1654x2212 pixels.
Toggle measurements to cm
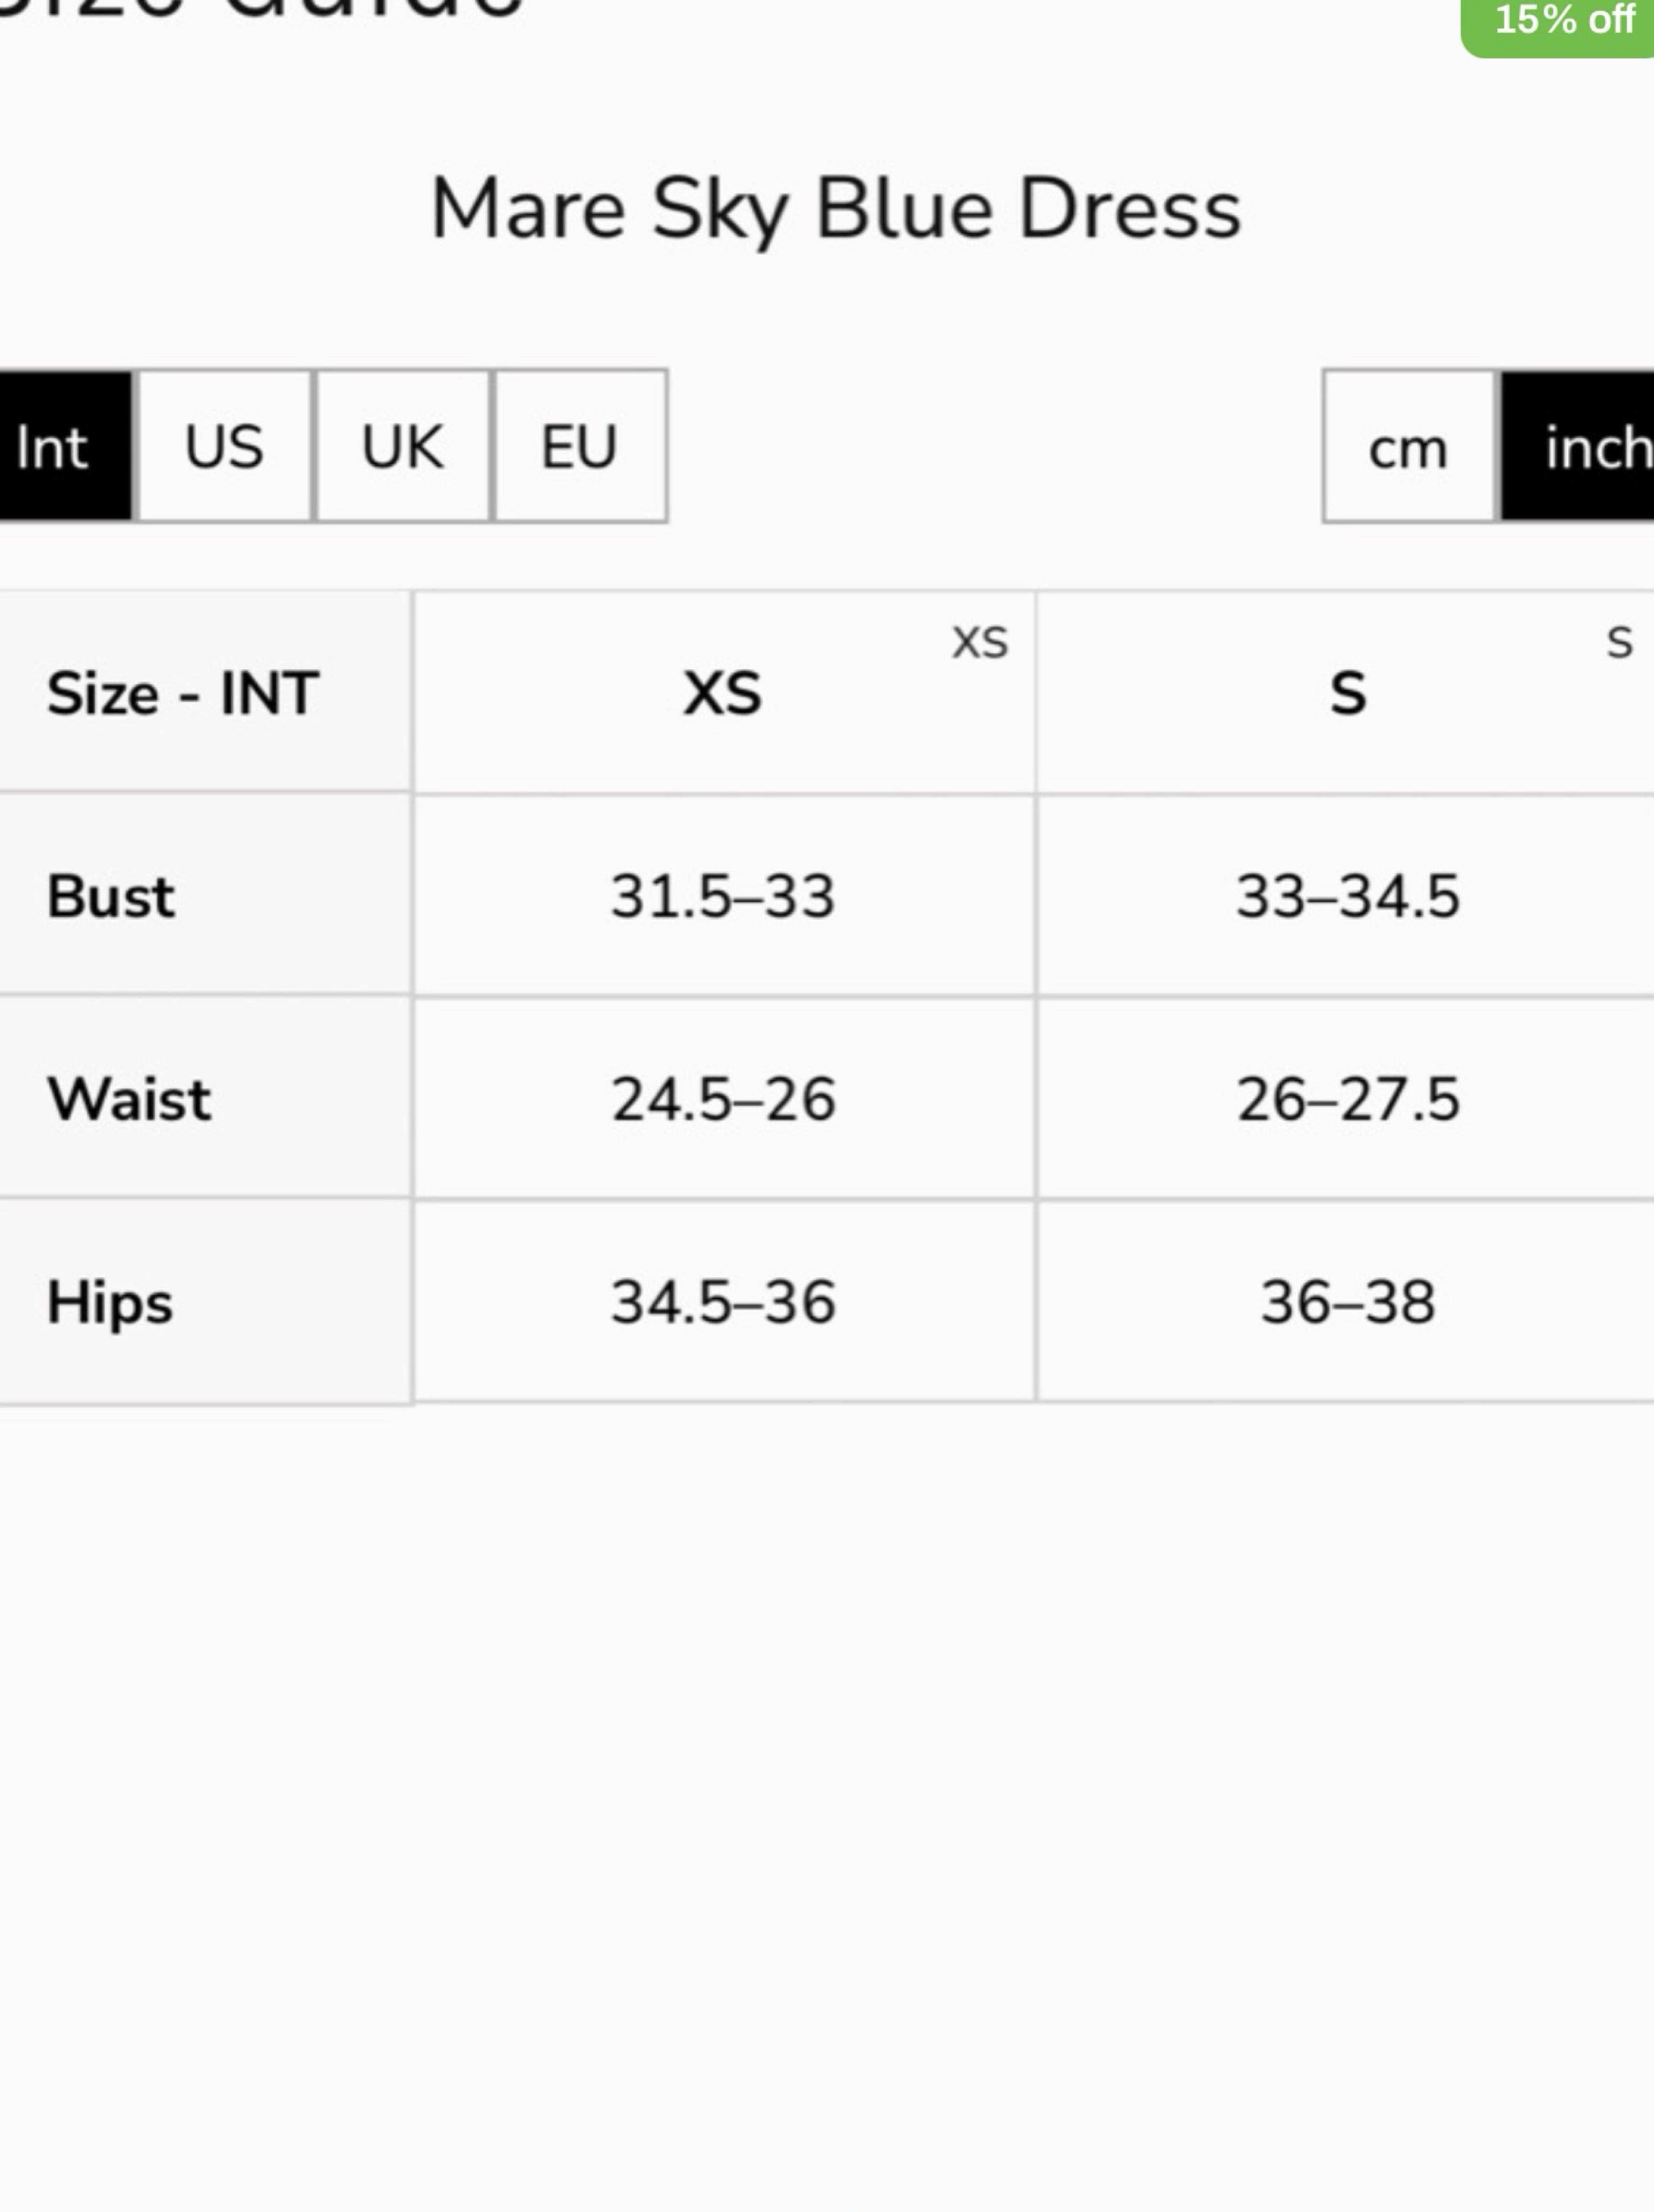pyautogui.click(x=1408, y=446)
